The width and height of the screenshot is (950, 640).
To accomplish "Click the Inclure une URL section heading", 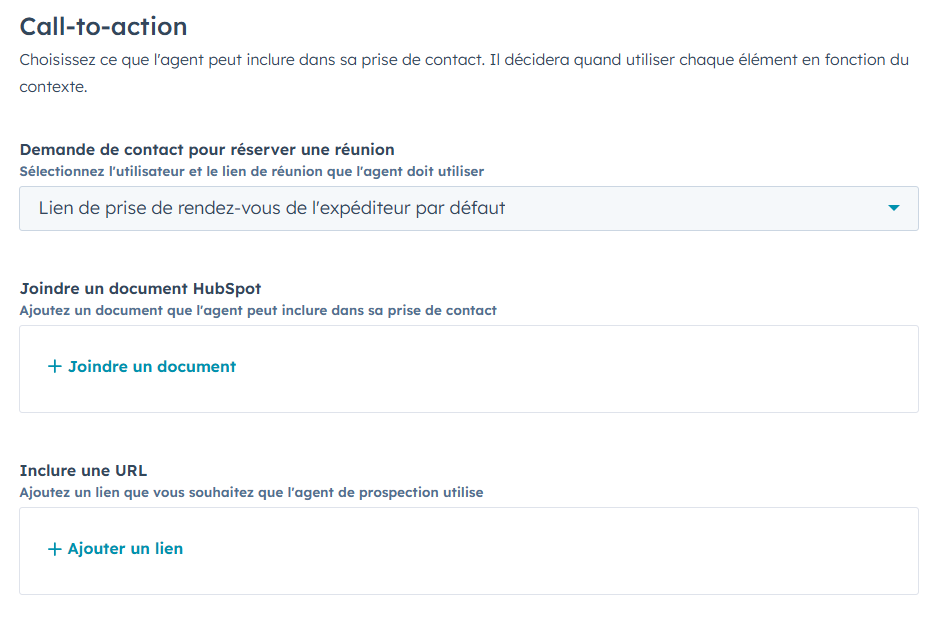I will click(83, 470).
